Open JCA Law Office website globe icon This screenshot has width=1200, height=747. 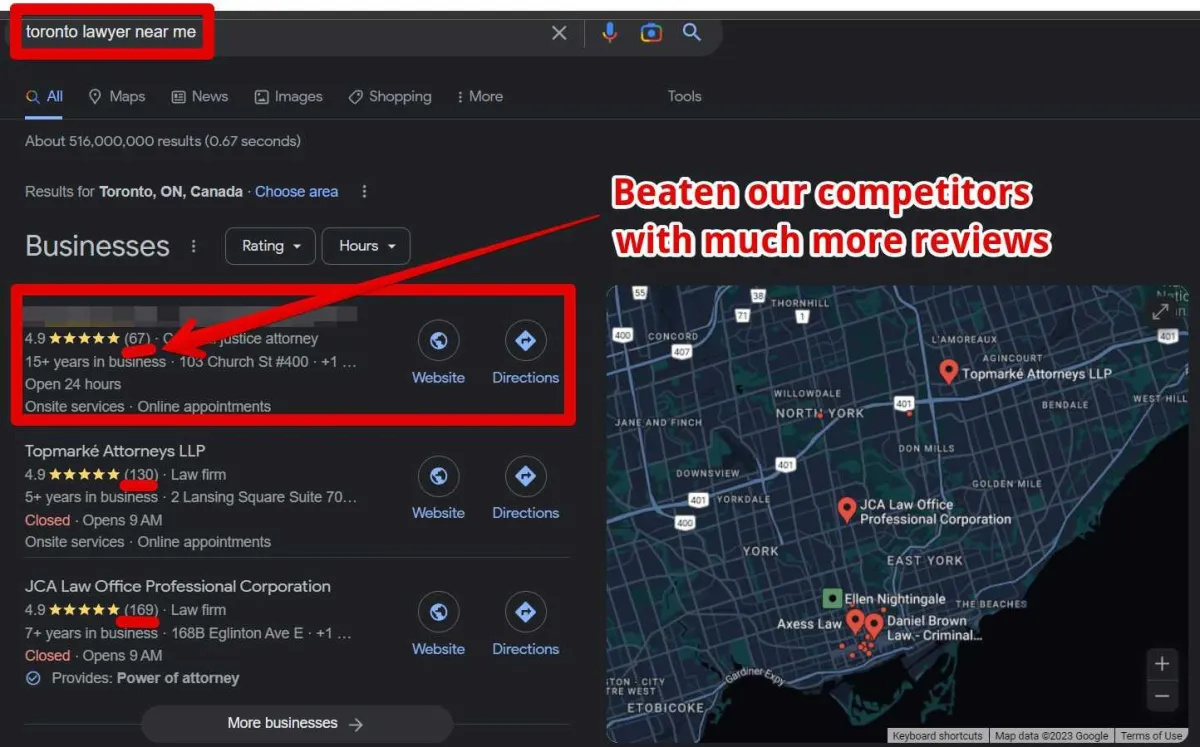click(x=438, y=612)
